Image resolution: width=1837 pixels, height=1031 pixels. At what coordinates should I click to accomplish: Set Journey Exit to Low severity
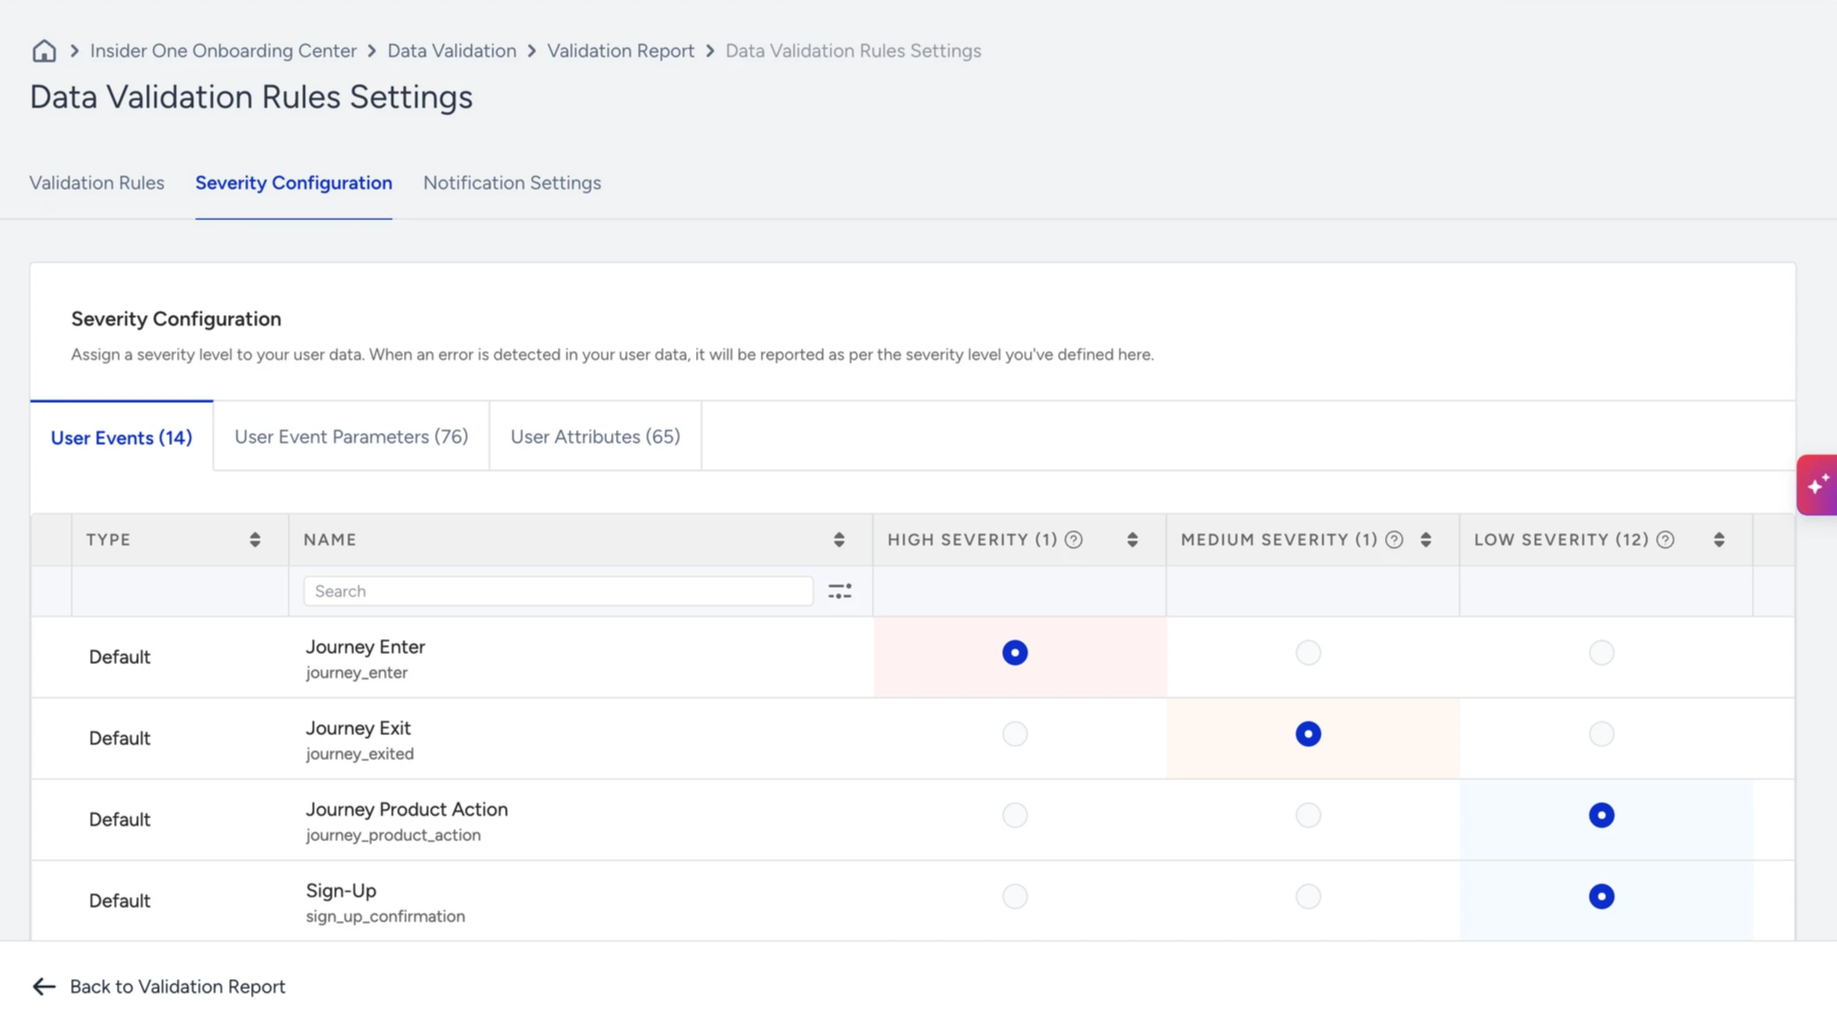pyautogui.click(x=1601, y=734)
